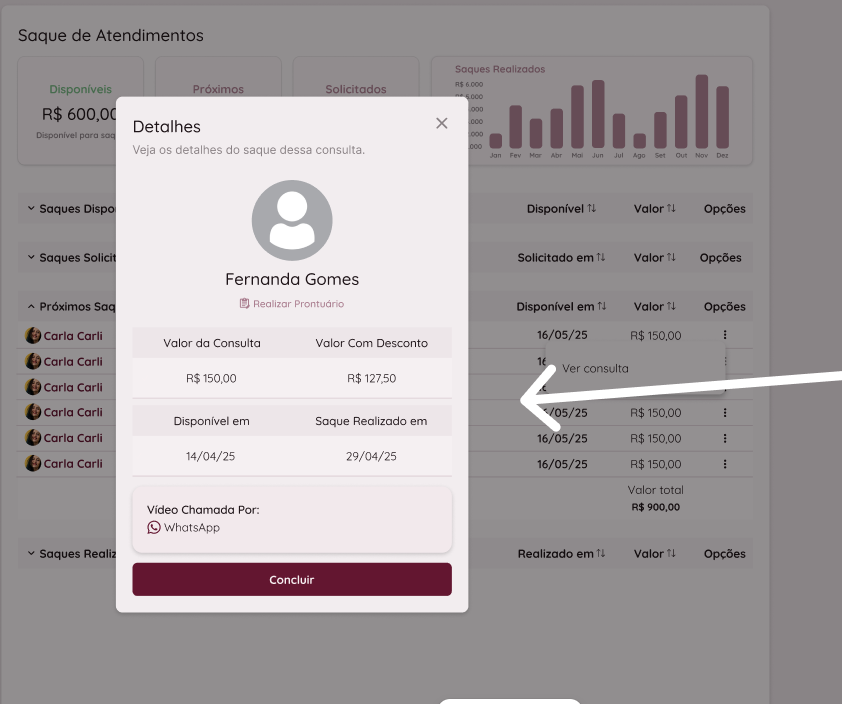
Task: Collapse the Próximos Saques section
Action: [x=31, y=306]
